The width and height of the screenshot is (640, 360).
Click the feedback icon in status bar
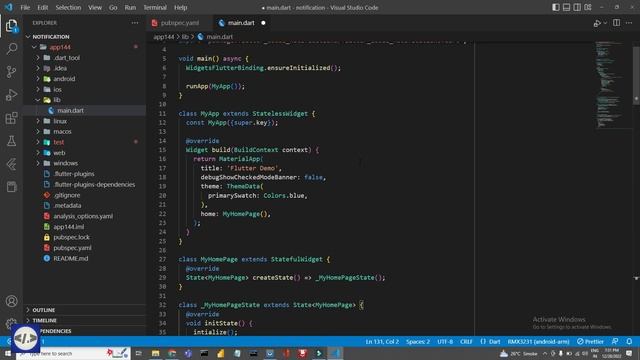pyautogui.click(x=615, y=341)
